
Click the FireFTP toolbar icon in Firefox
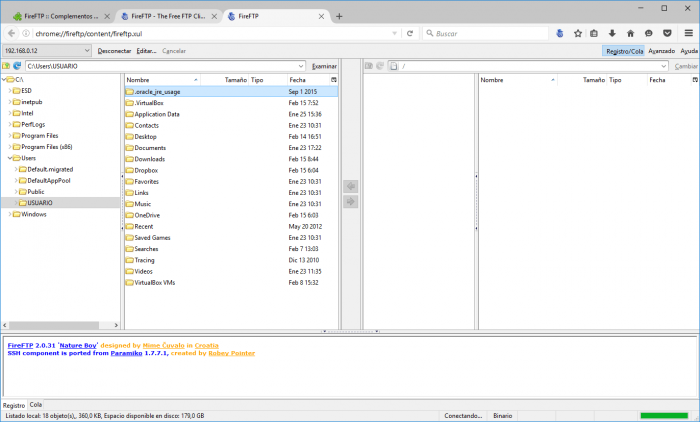[560, 33]
